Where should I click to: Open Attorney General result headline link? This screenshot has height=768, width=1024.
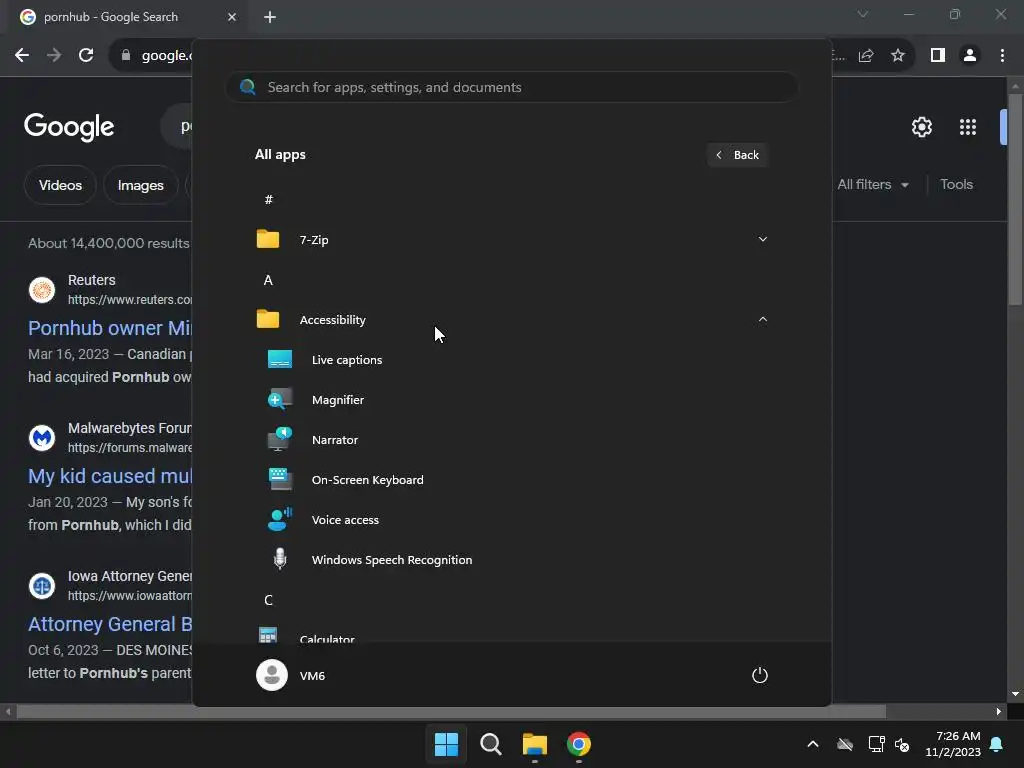click(x=110, y=624)
